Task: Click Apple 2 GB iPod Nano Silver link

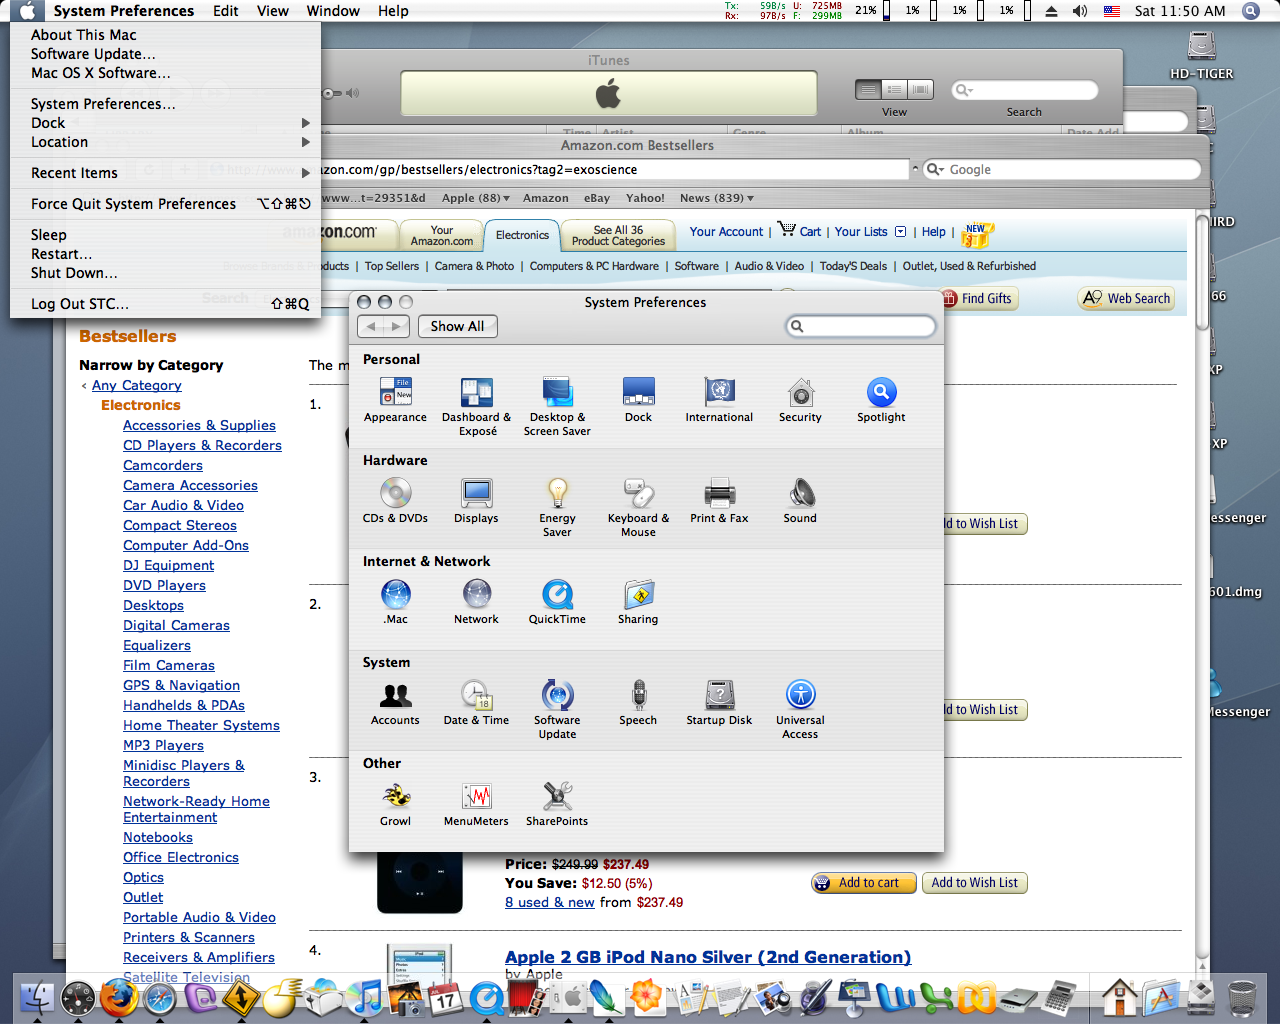Action: point(708,957)
